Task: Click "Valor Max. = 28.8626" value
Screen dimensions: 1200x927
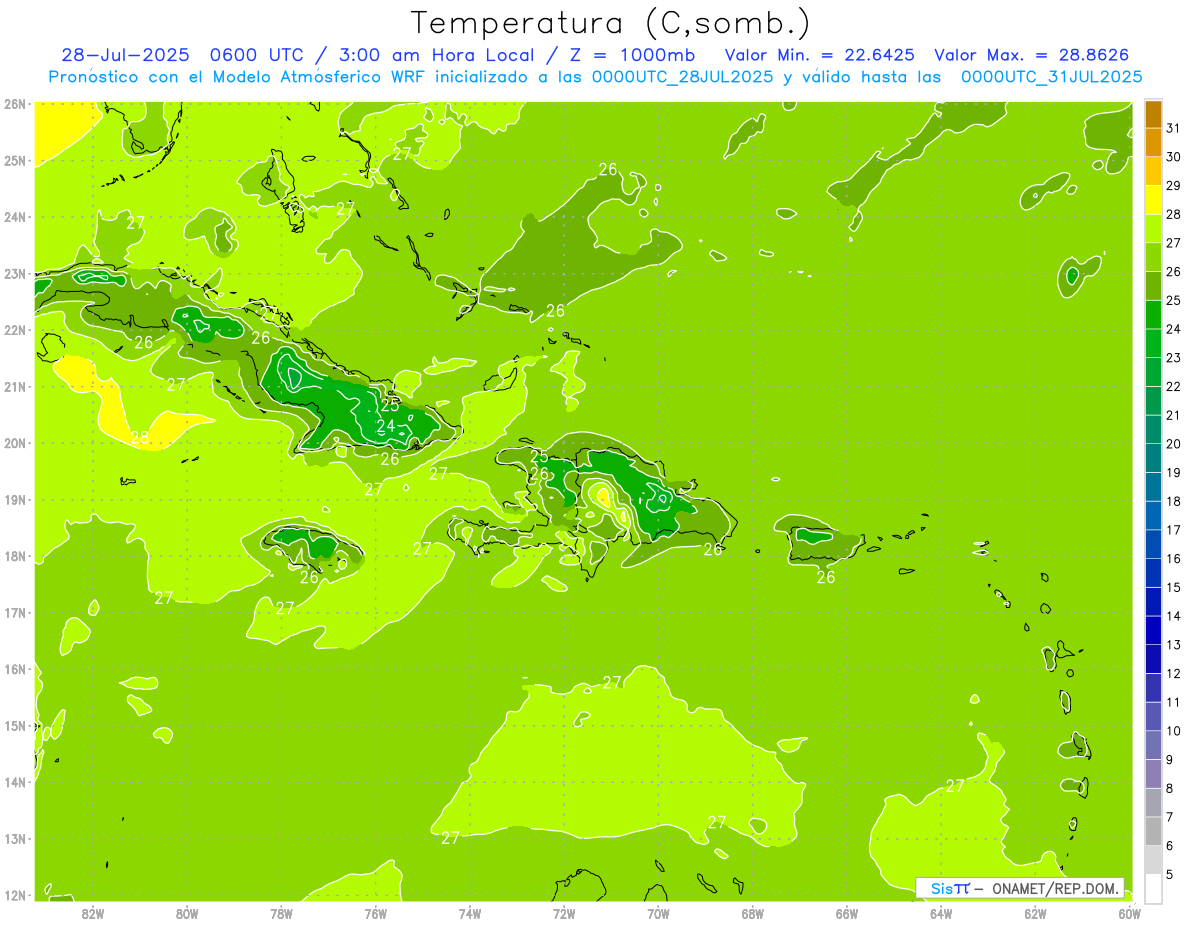Action: point(1032,55)
